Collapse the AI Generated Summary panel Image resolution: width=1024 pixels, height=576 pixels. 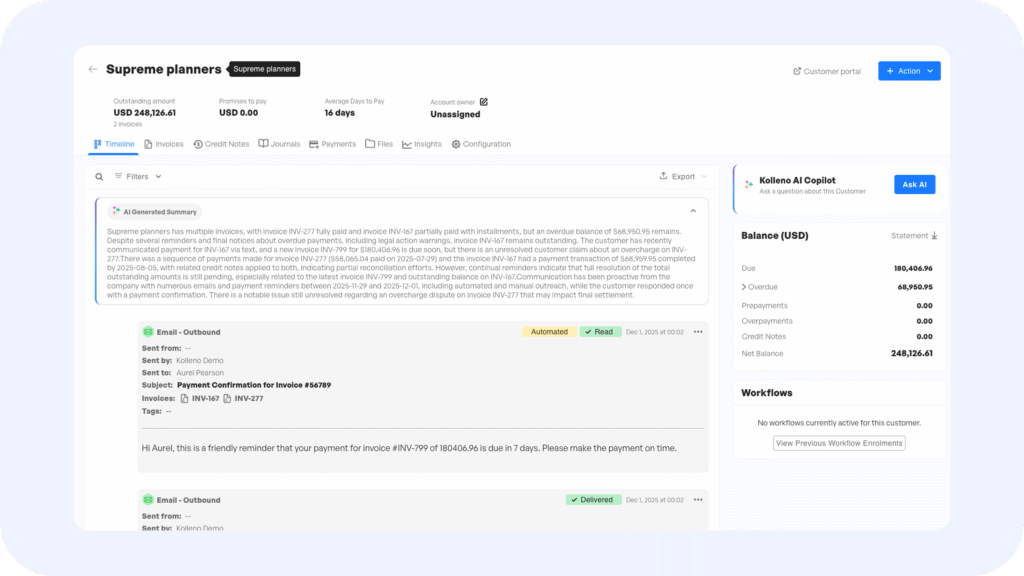click(x=693, y=211)
